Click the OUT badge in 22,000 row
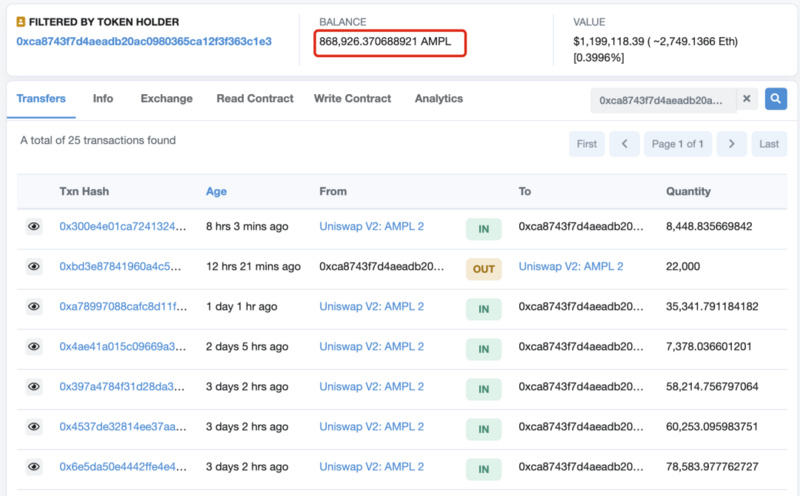800x496 pixels. [x=484, y=269]
